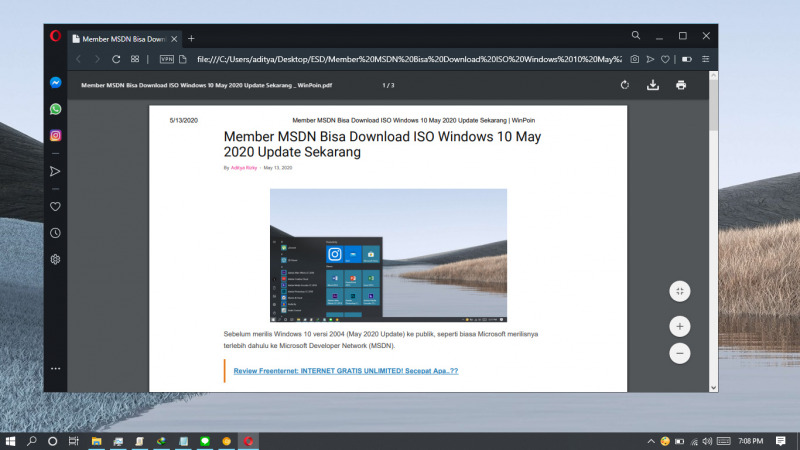
Task: Open LINE green chat app in taskbar
Action: (x=205, y=441)
